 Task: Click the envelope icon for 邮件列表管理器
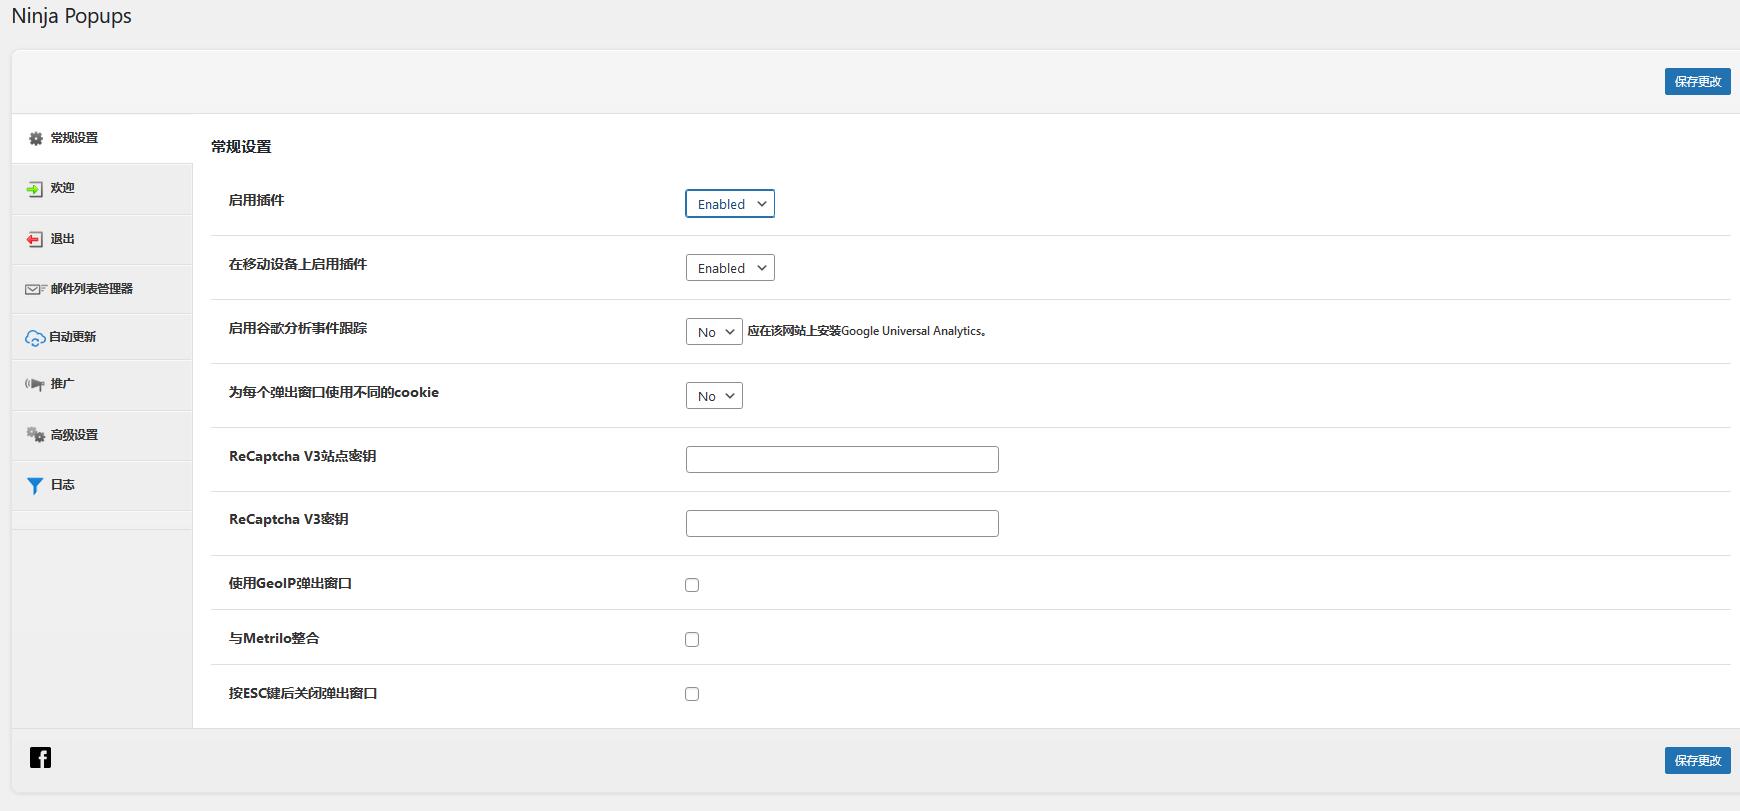tap(35, 289)
